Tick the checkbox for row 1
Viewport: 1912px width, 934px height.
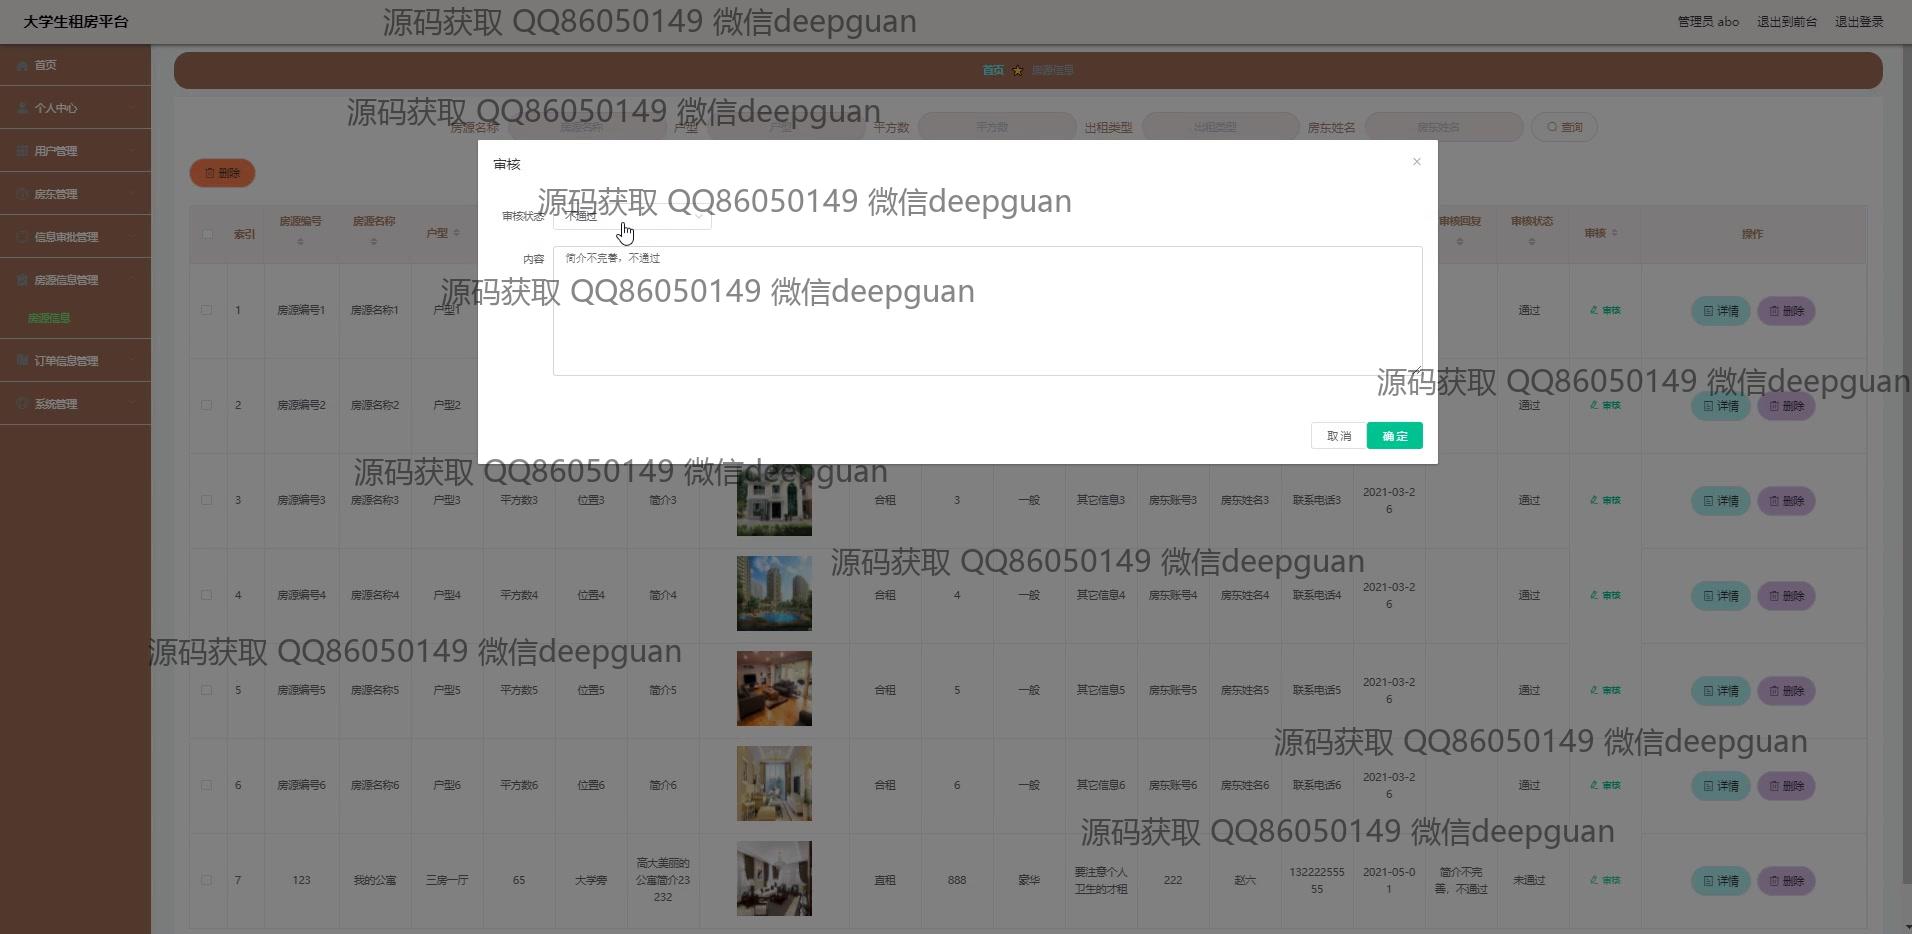point(207,310)
